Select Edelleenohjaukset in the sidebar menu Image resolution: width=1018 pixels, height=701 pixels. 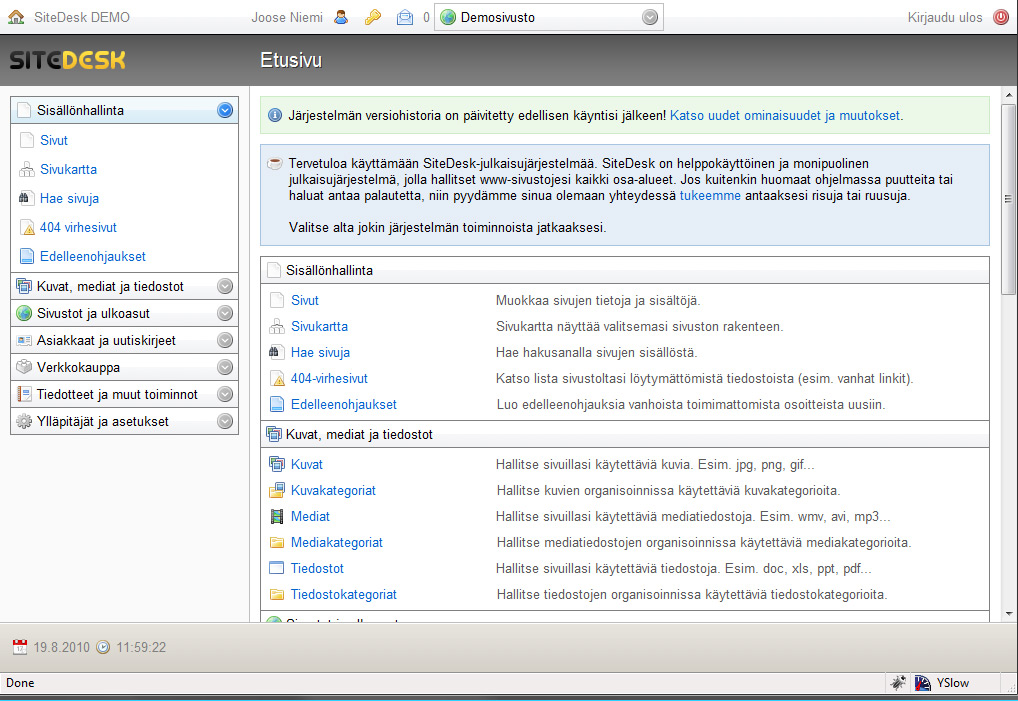pos(93,256)
